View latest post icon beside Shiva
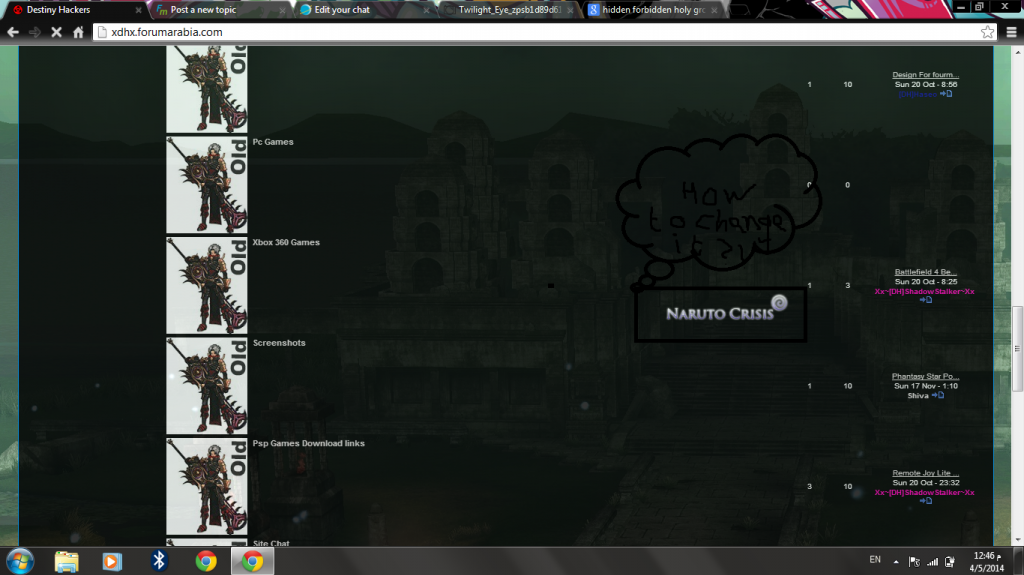 938,395
